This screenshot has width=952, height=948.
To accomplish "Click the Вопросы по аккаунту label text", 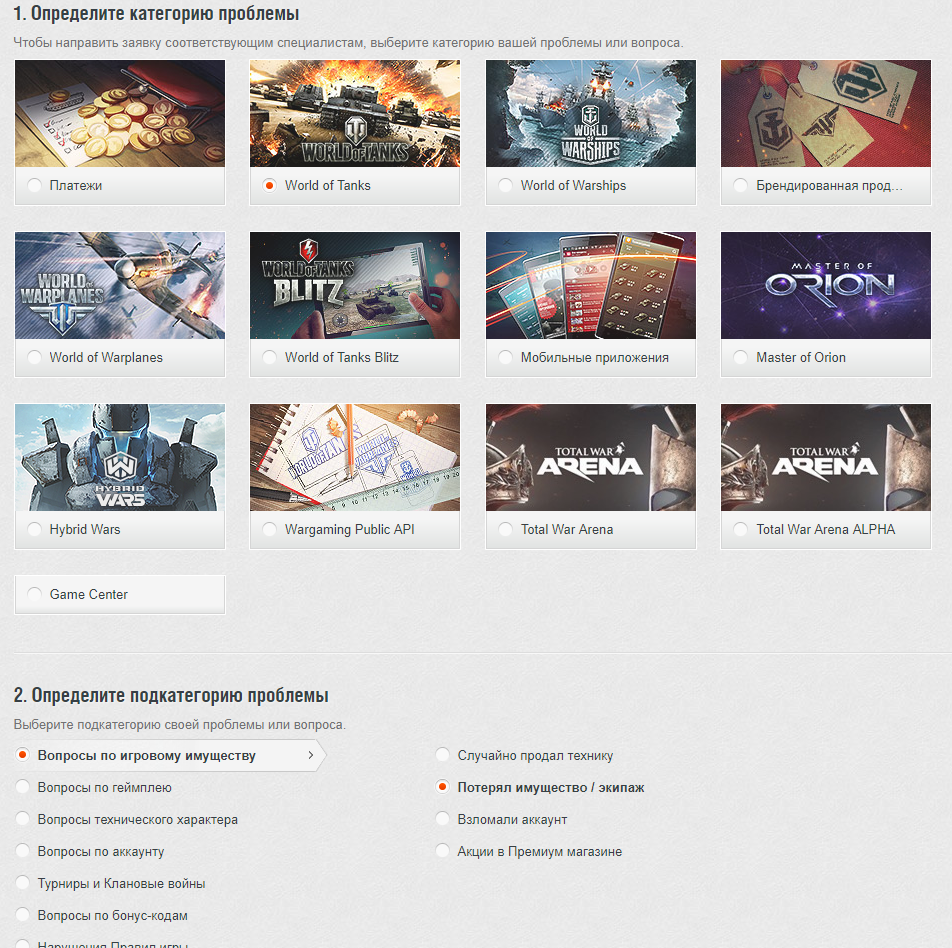I will 101,851.
